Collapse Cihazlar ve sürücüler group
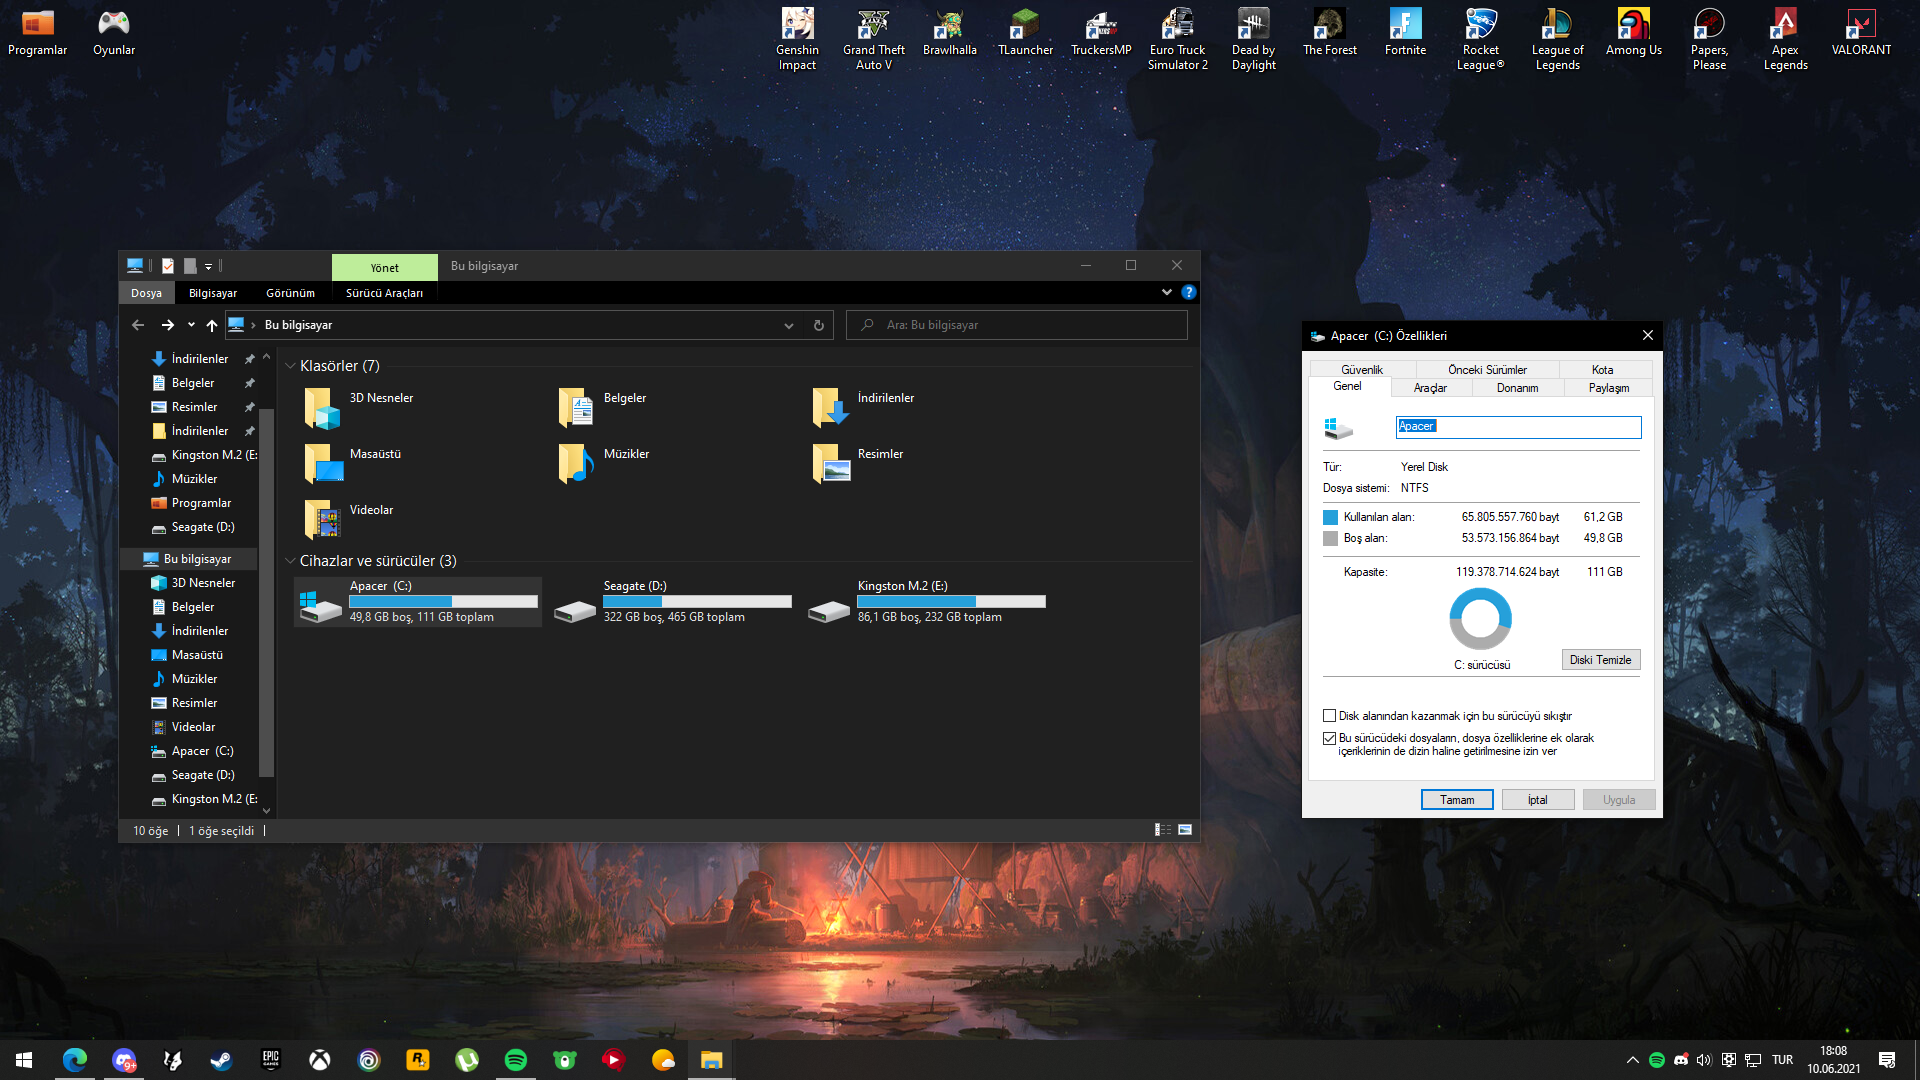 290,561
